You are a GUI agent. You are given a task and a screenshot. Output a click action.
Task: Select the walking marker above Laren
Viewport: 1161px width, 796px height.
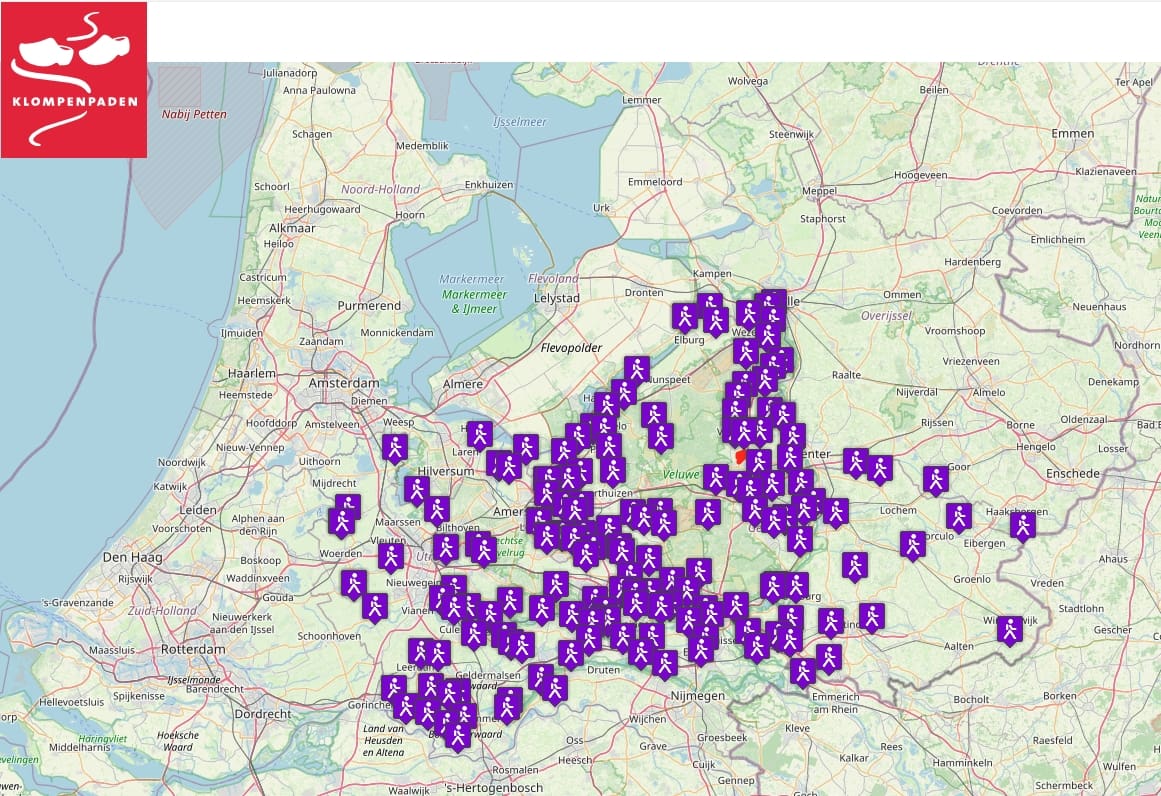pyautogui.click(x=480, y=434)
